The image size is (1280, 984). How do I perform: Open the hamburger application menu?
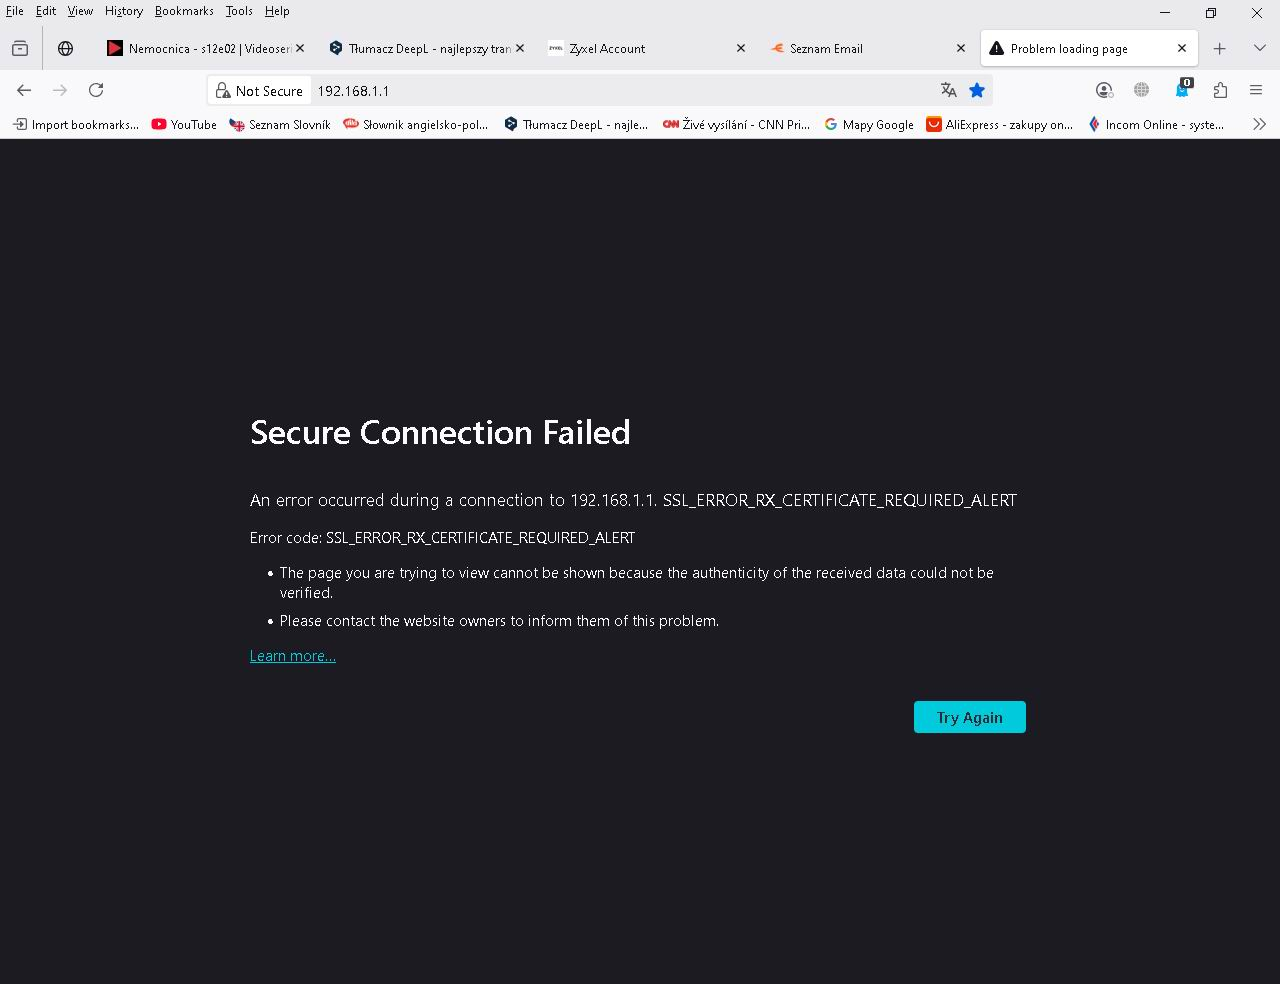[1256, 90]
